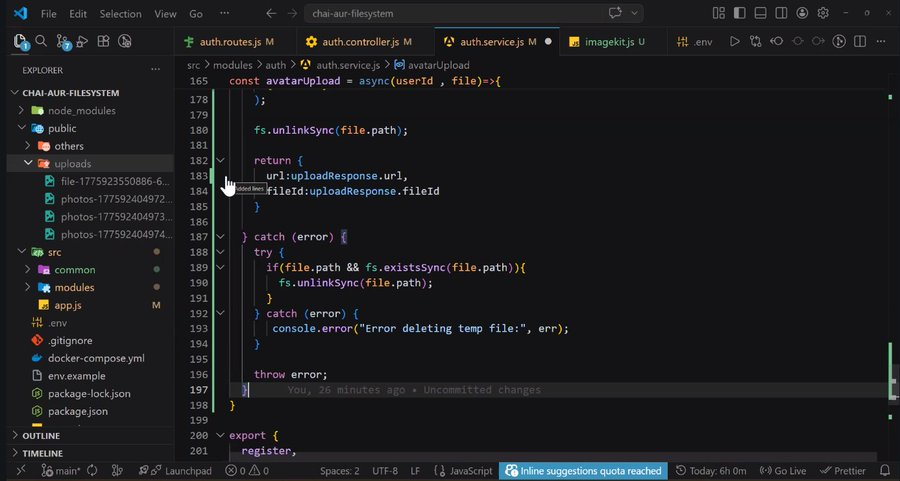This screenshot has width=900, height=481.
Task: Click the chai-aur-filesystem command center search box
Action: tap(474, 13)
